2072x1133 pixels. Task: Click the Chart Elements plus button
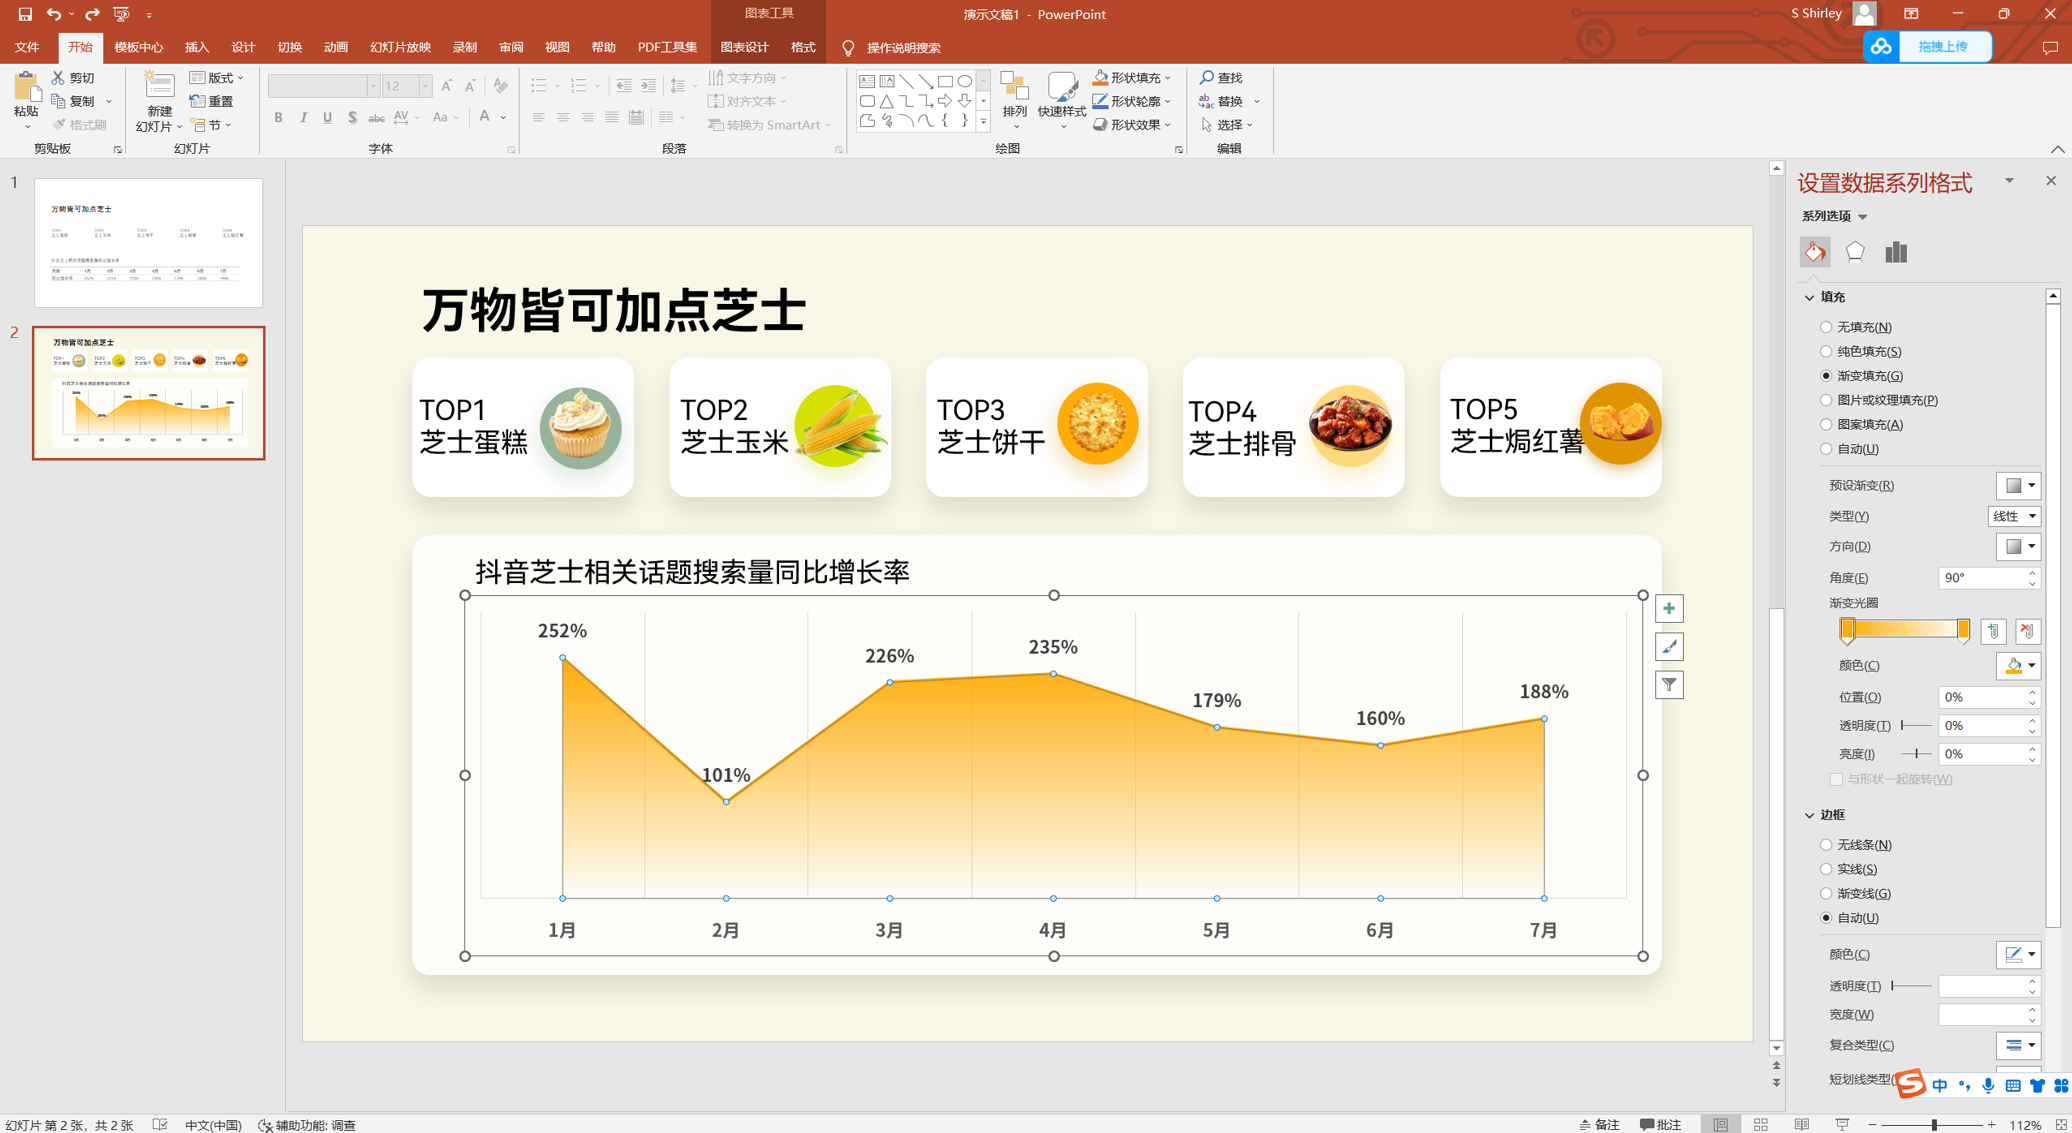[x=1669, y=609]
